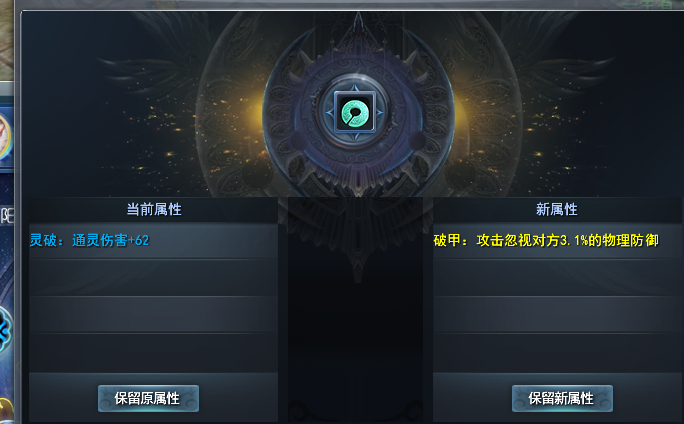Click the gold icon at bottom-left edge
The width and height of the screenshot is (684, 424).
6,410
